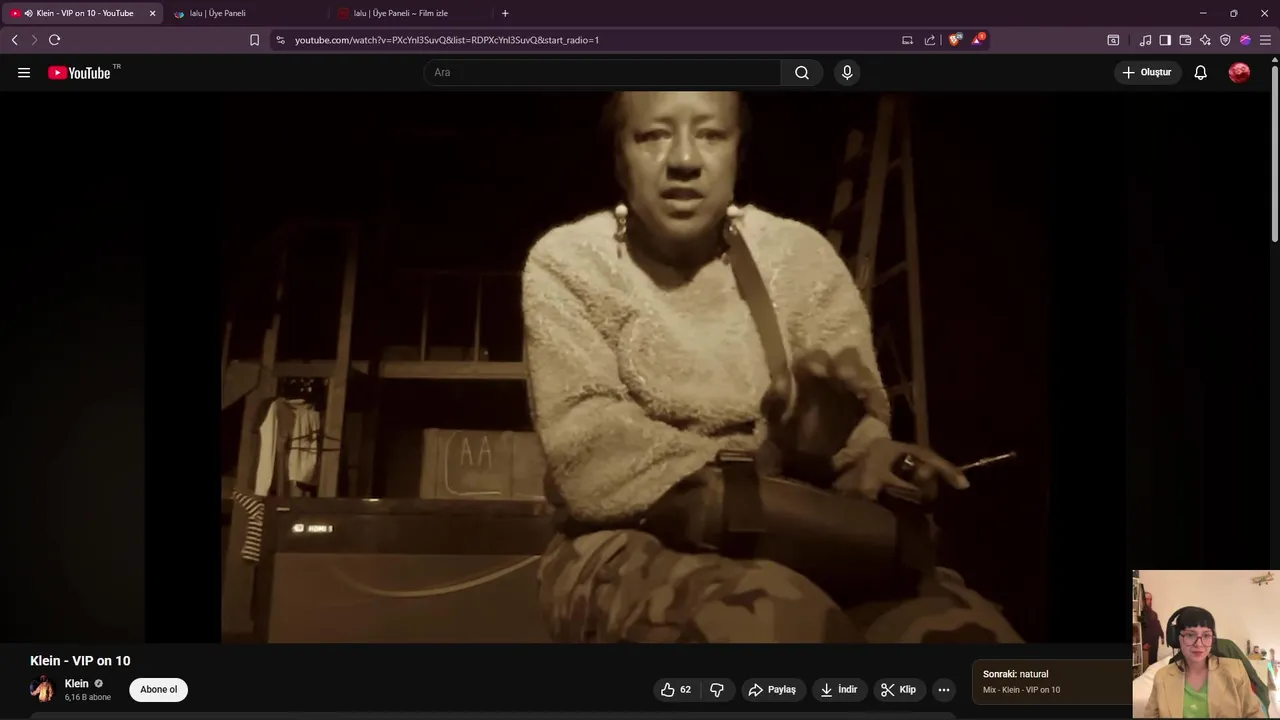
Task: Go forward with the browser forward arrow
Action: 33,40
